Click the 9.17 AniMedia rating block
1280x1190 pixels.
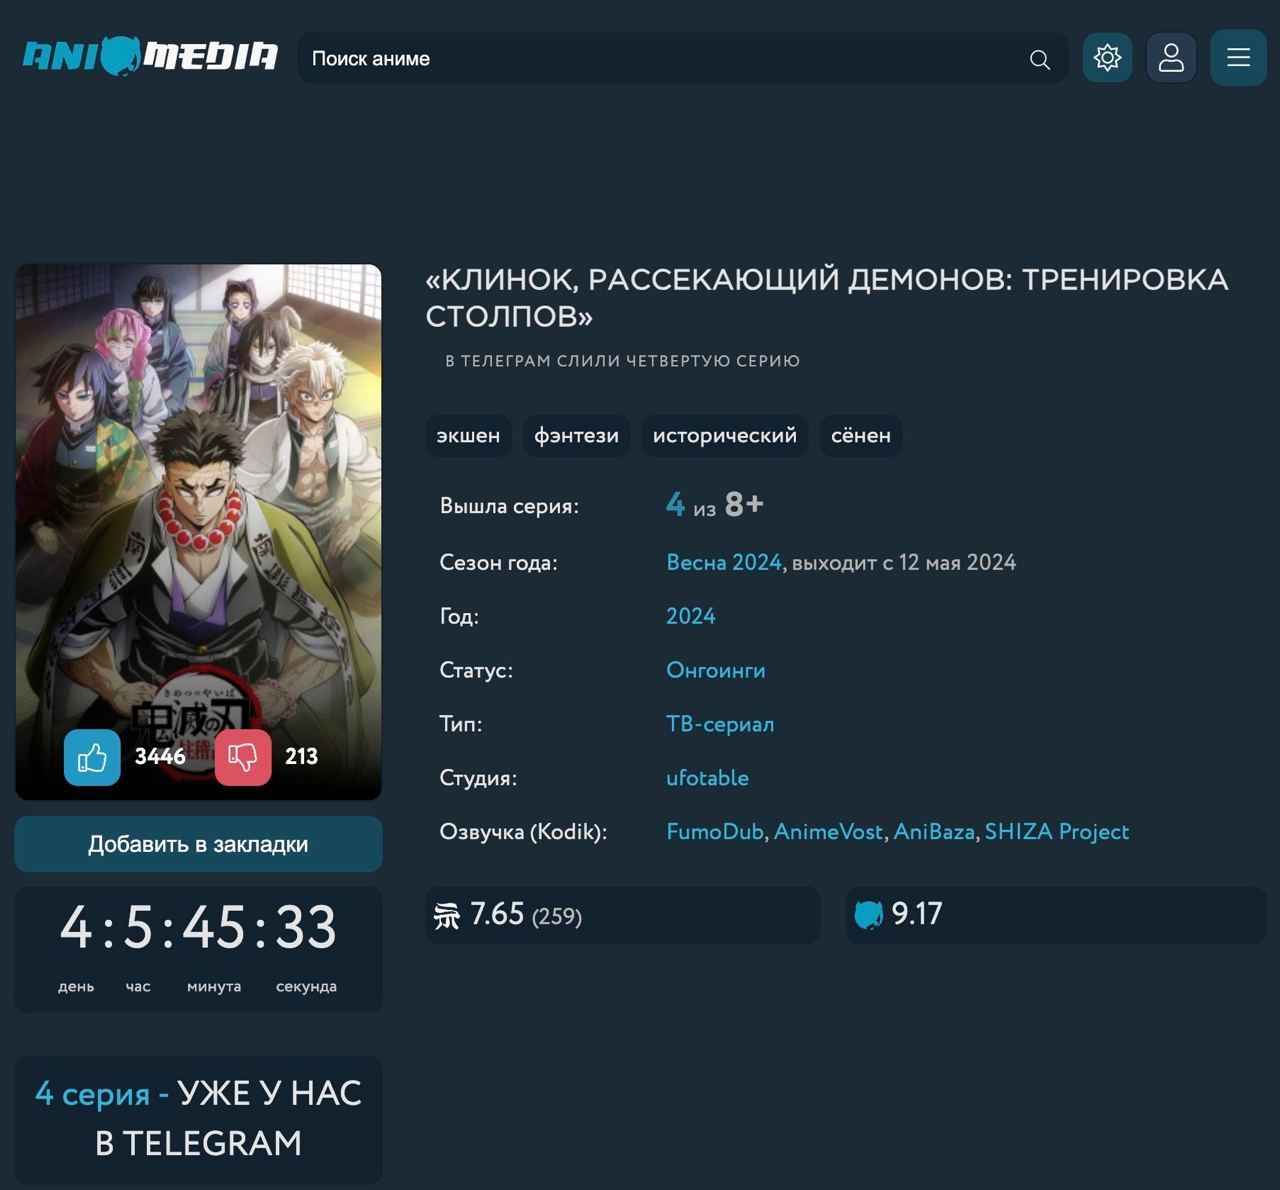pos(1056,915)
